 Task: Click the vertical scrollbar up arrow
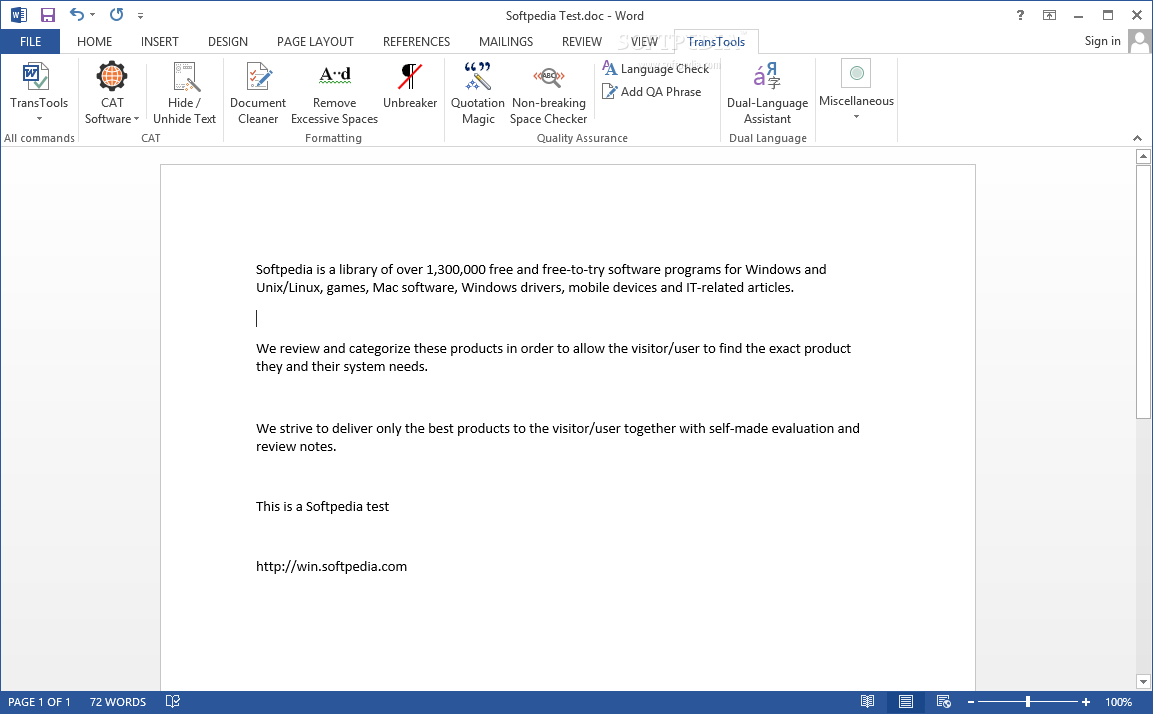coord(1143,156)
